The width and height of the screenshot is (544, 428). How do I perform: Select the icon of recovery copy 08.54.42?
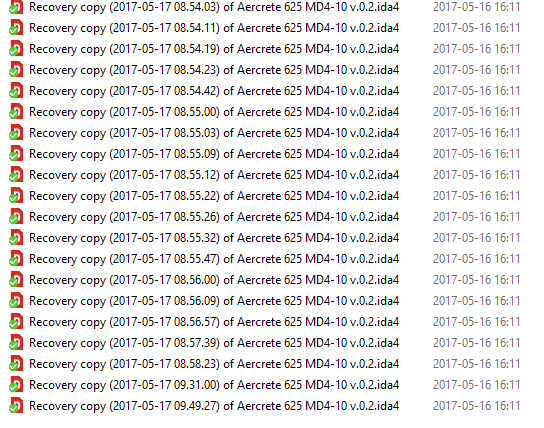(x=16, y=91)
